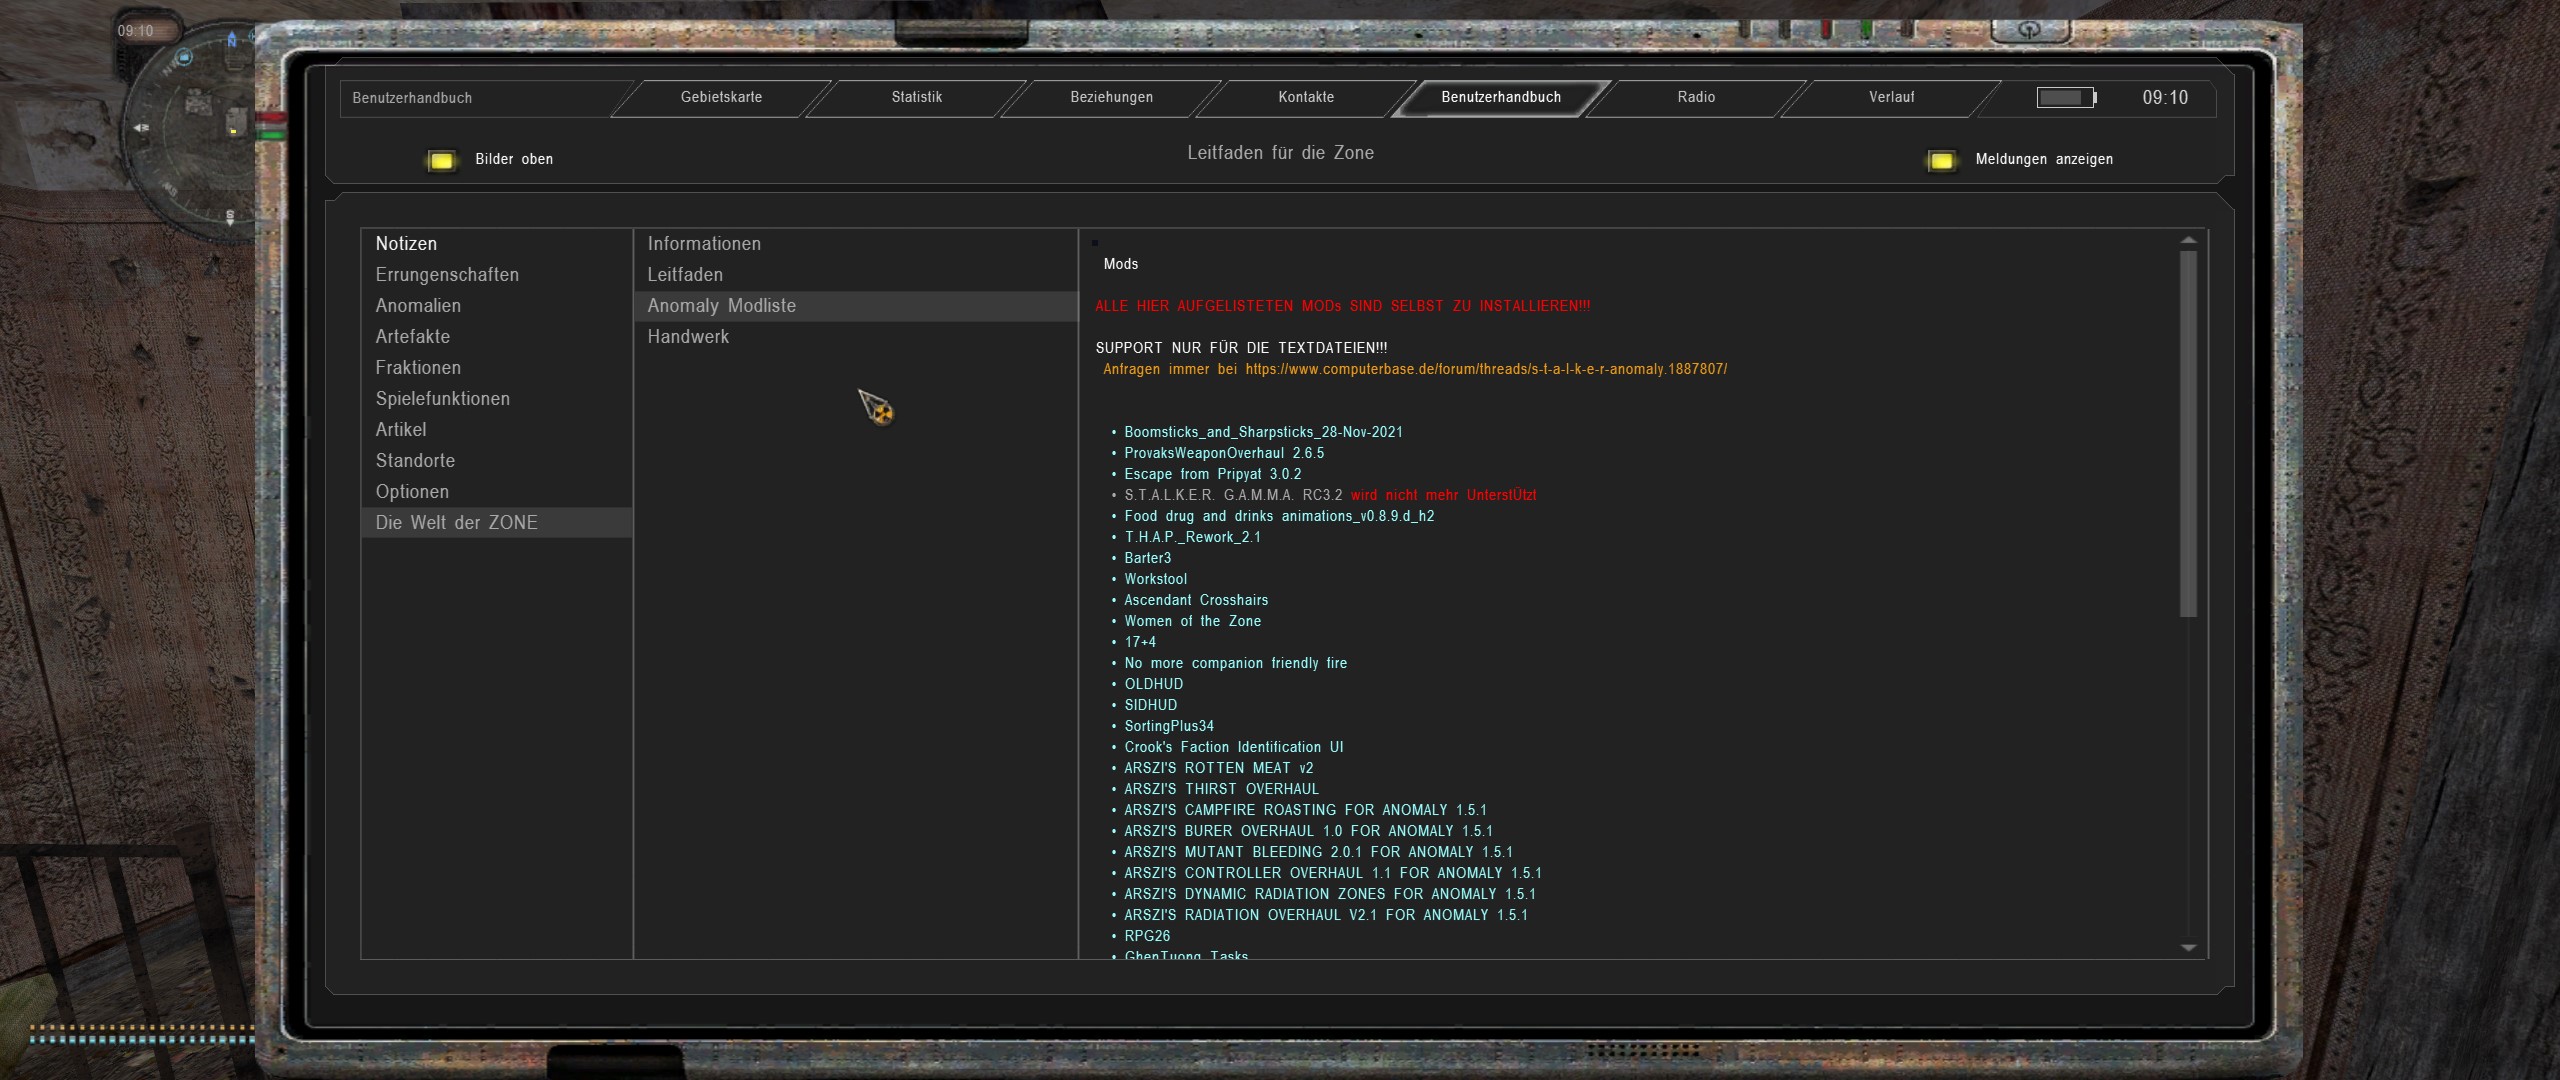Open the computerbase forum link
The image size is (2560, 1080).
click(x=1485, y=369)
